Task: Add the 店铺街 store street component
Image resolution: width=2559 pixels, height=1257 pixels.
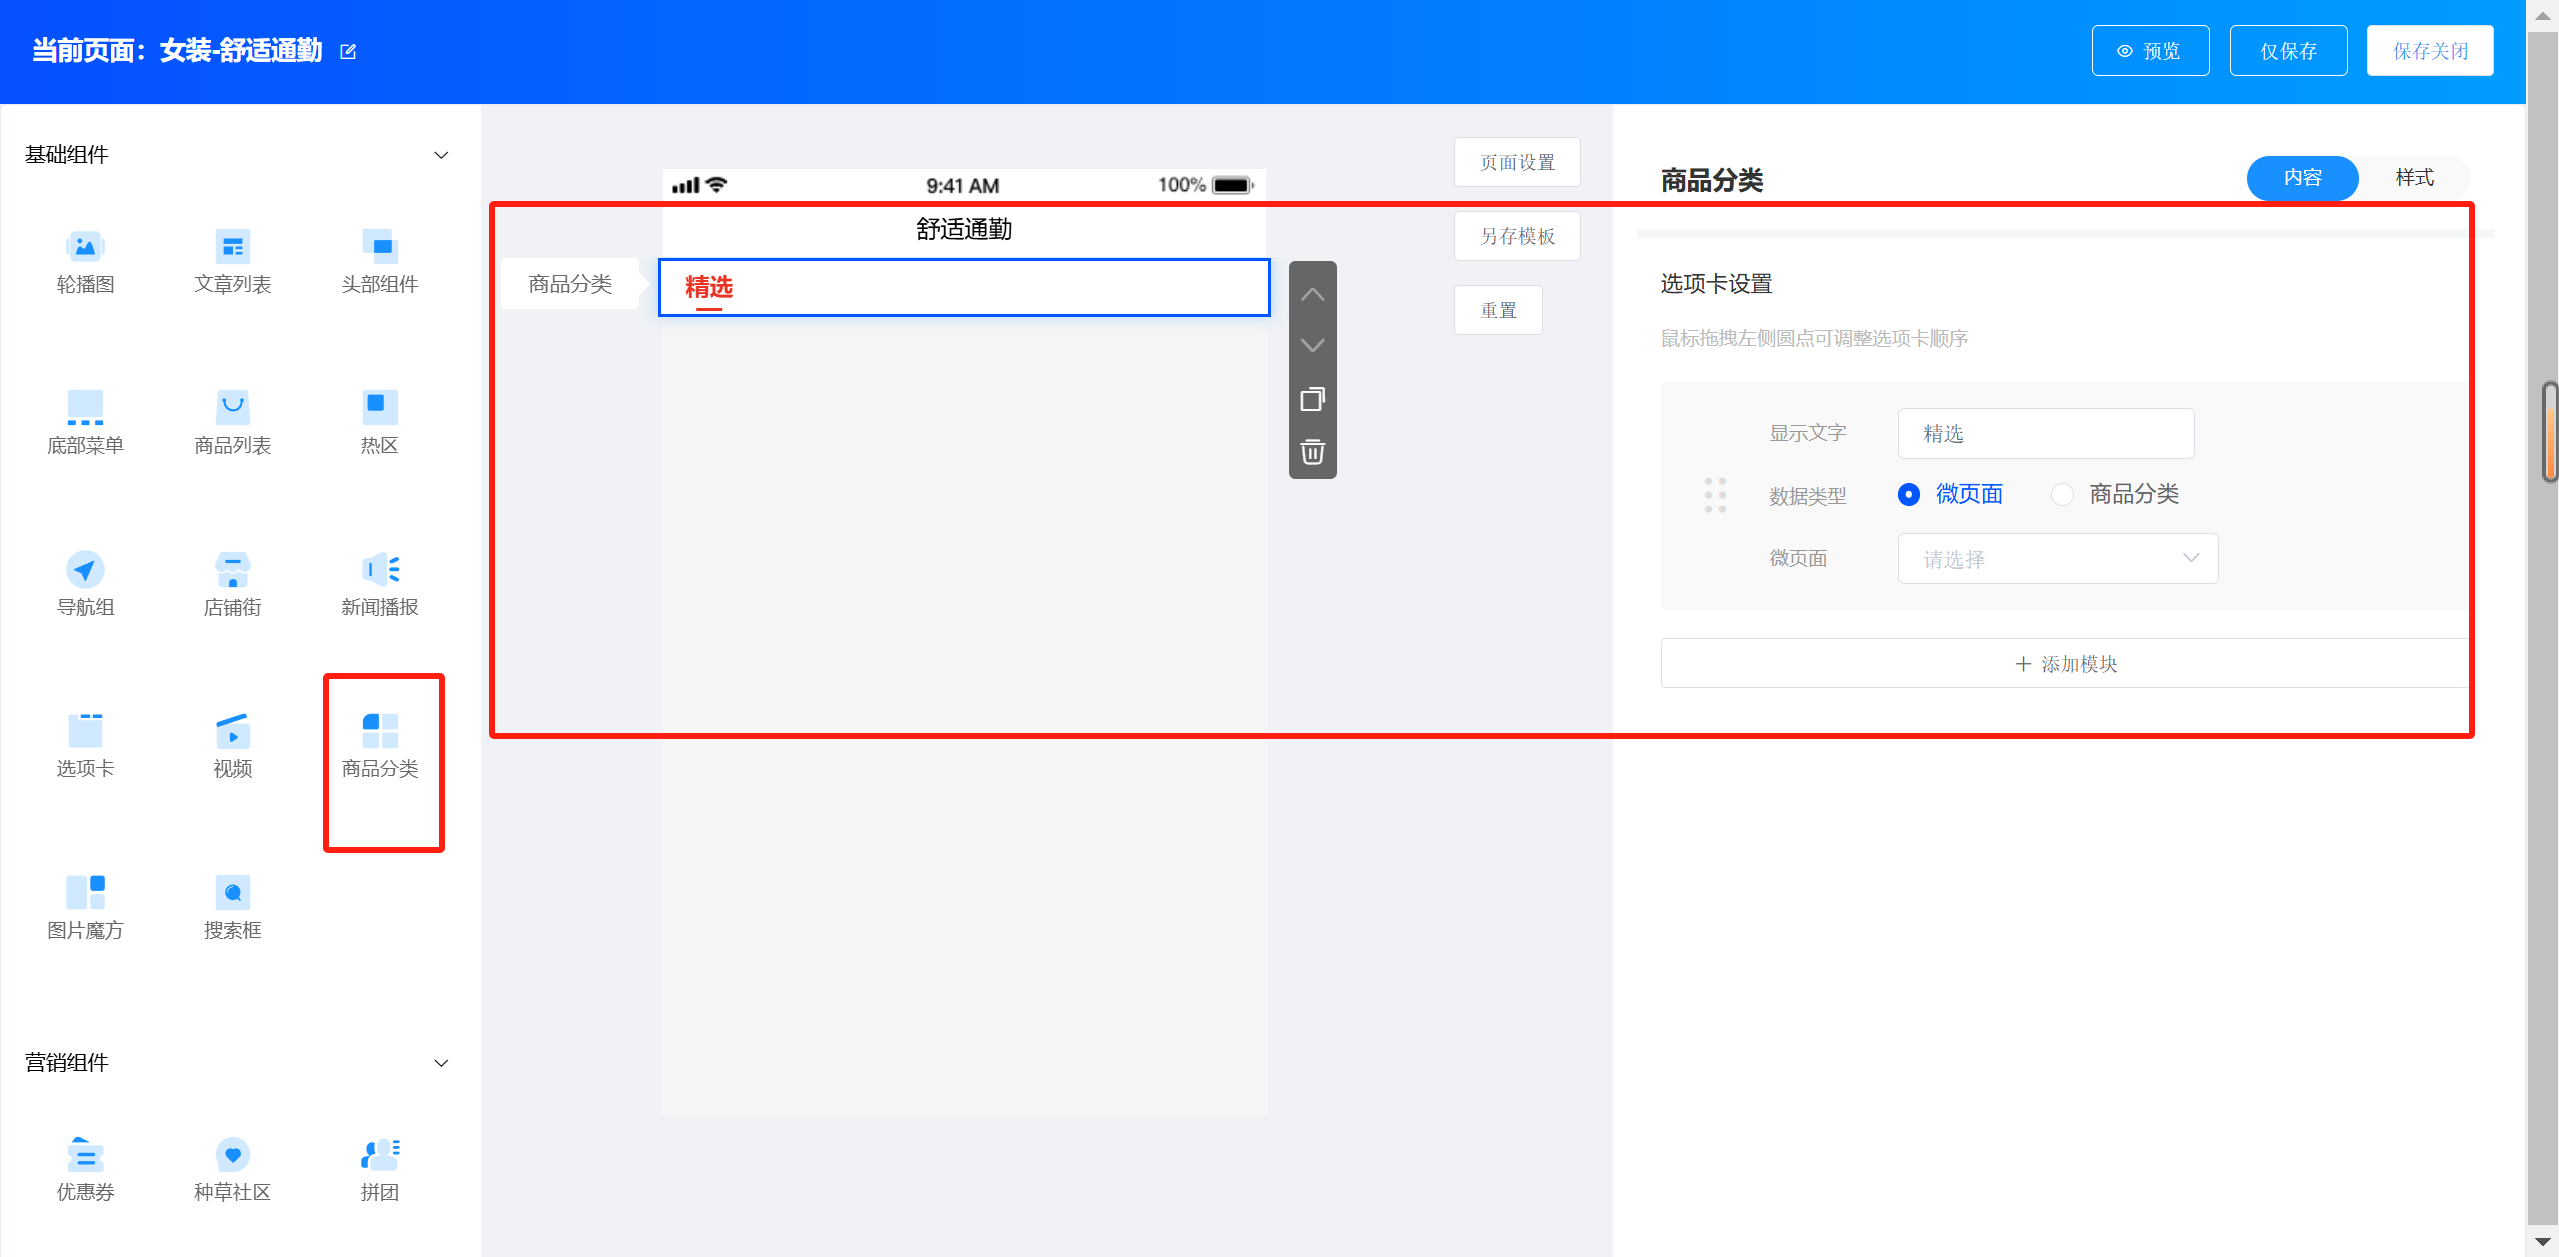Action: (232, 585)
